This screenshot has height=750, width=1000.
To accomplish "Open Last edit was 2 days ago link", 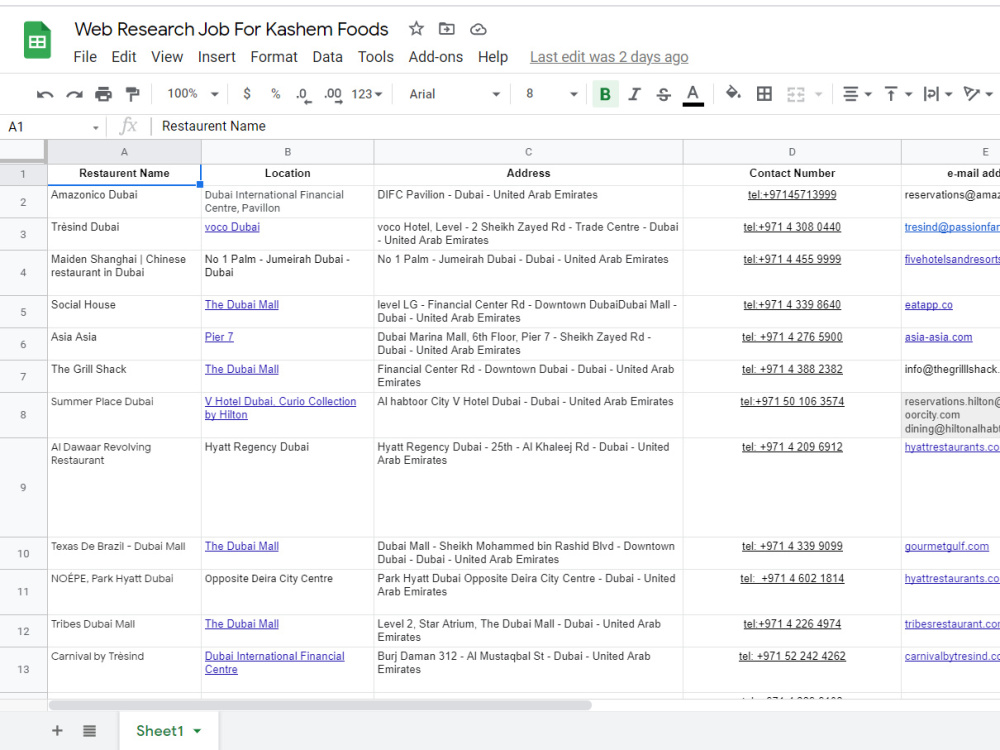I will coord(609,57).
